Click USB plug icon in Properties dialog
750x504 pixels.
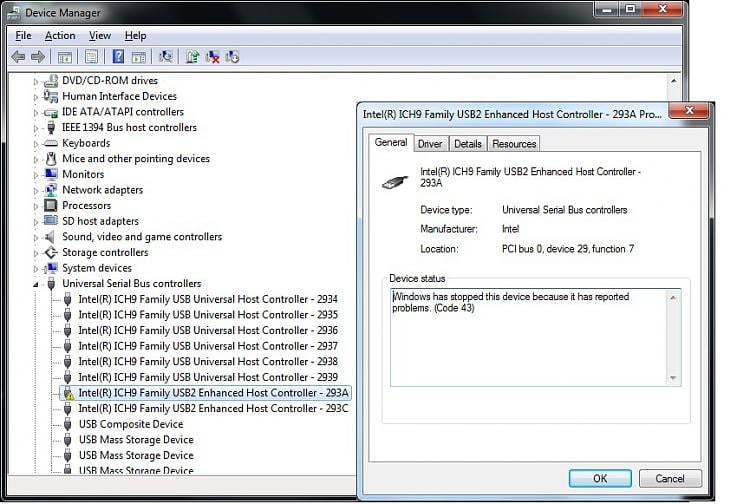[x=395, y=182]
